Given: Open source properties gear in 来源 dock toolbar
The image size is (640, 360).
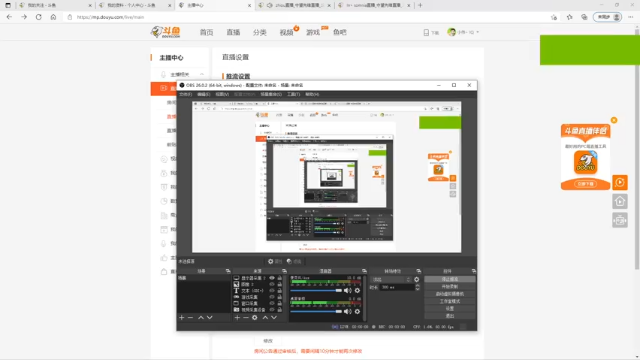Looking at the screenshot, I should [255, 318].
